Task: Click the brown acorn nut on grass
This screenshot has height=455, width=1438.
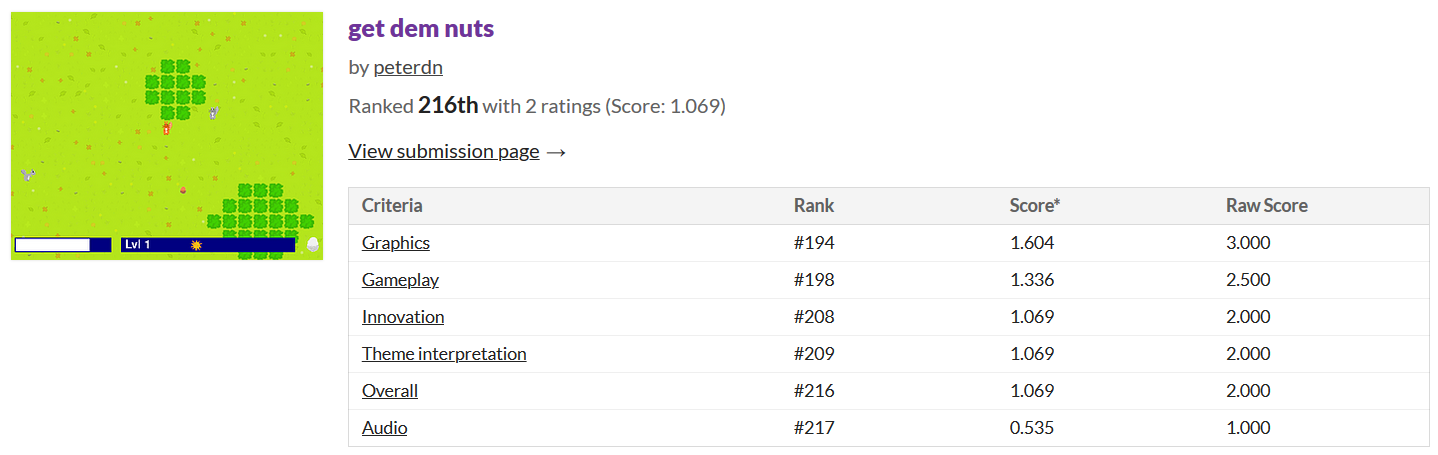Action: [183, 190]
